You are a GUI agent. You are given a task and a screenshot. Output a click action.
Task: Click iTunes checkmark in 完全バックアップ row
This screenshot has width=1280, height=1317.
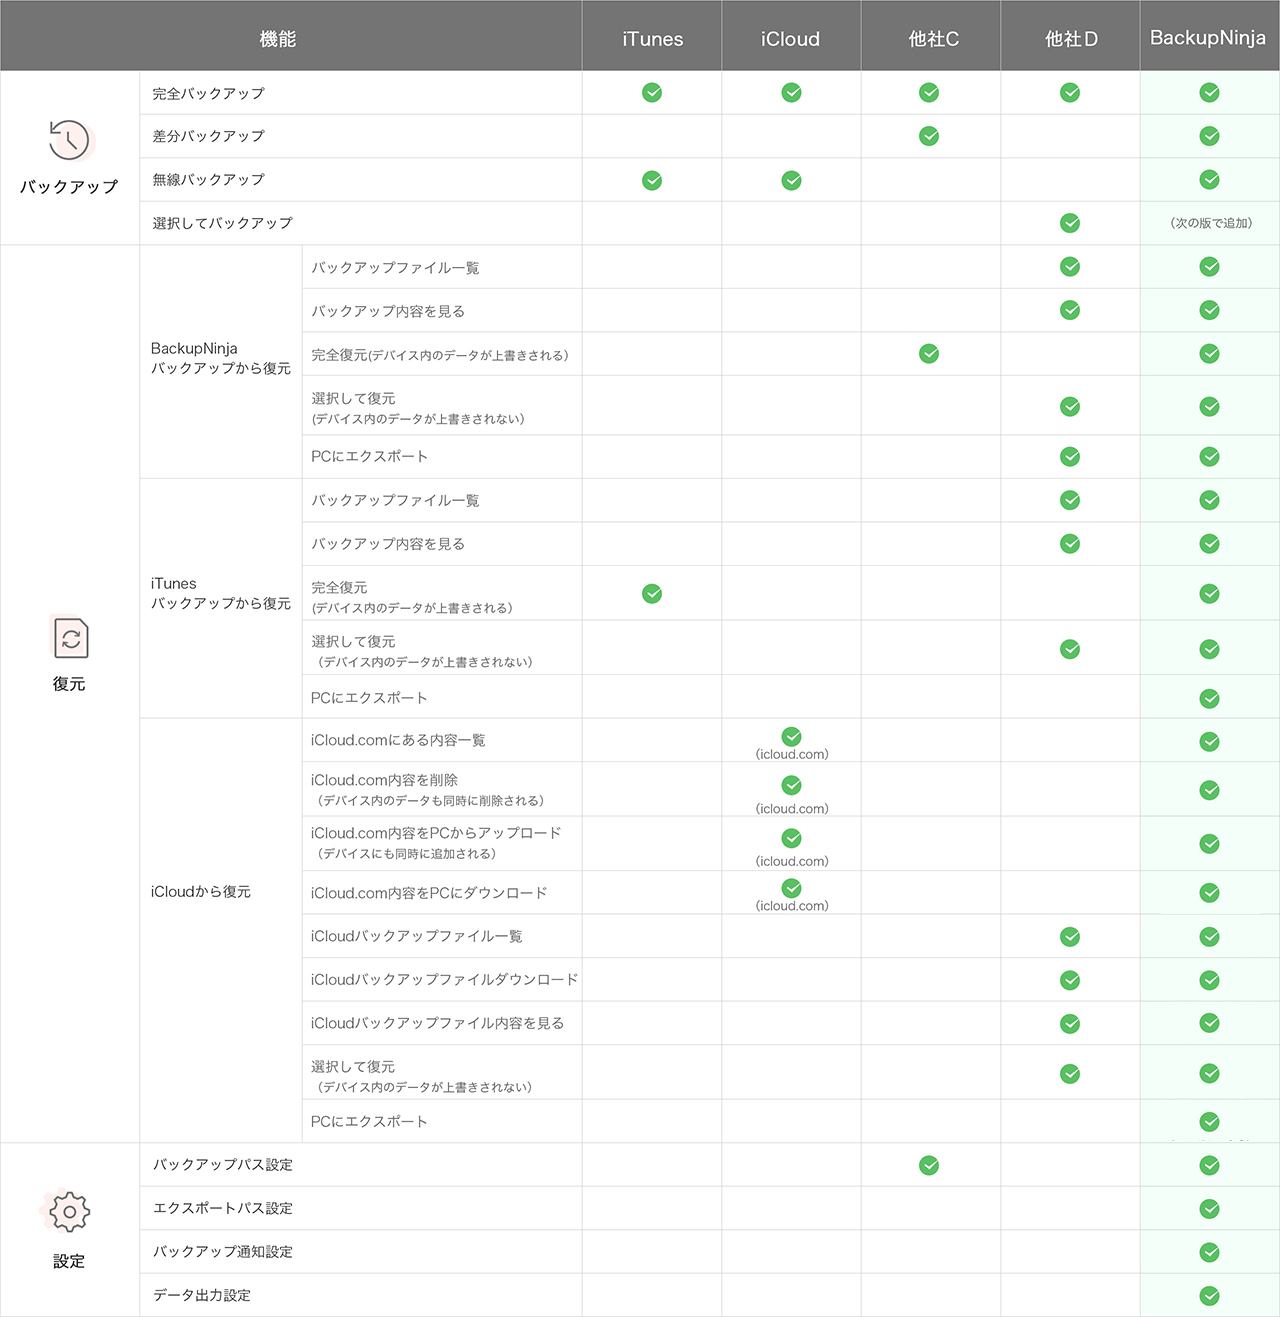[652, 92]
